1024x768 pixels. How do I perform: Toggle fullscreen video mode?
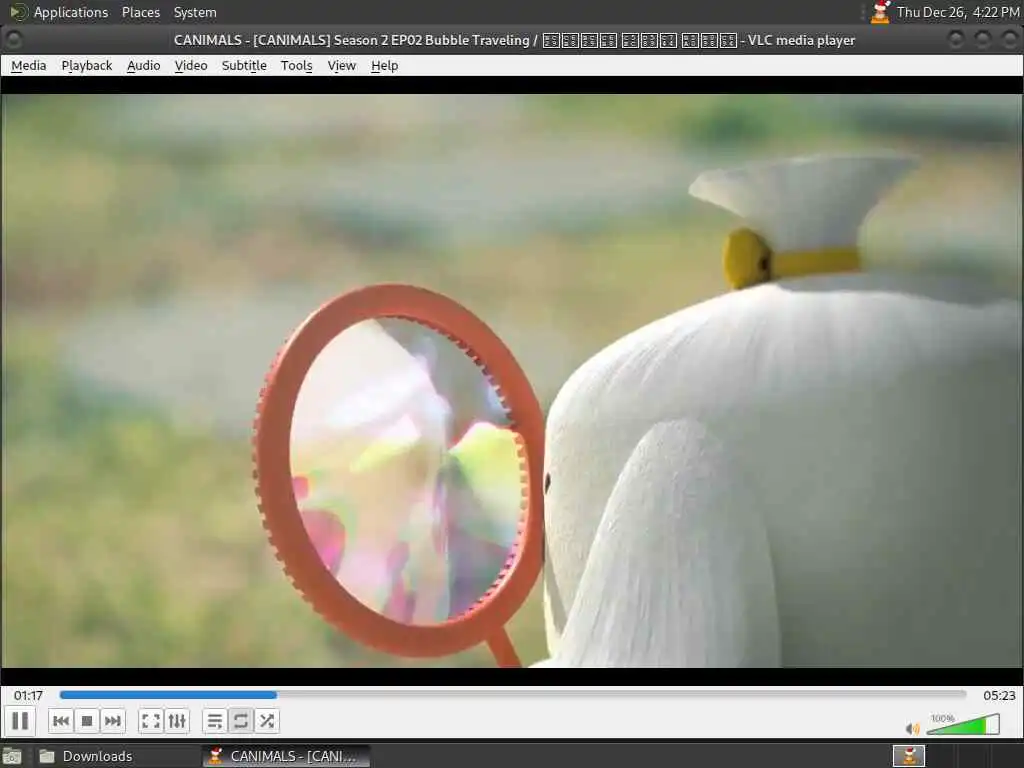click(x=151, y=721)
